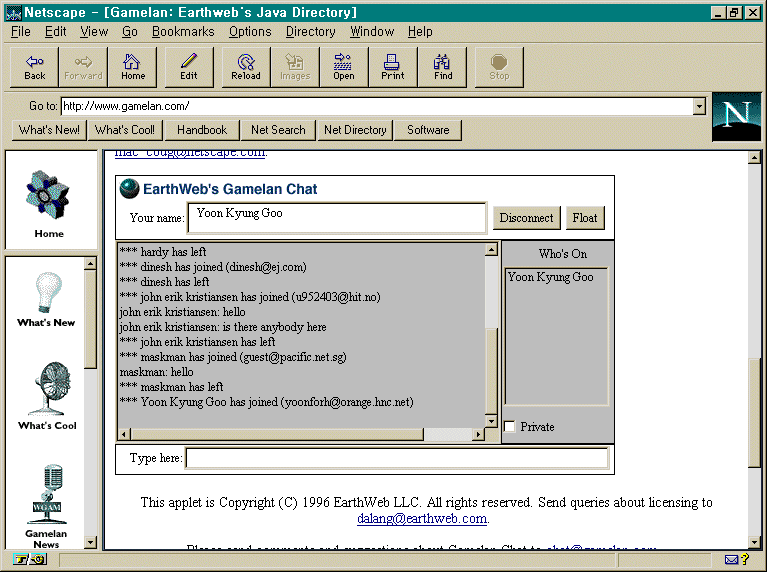
Task: Click the What's Cool! directory button
Action: [x=125, y=130]
